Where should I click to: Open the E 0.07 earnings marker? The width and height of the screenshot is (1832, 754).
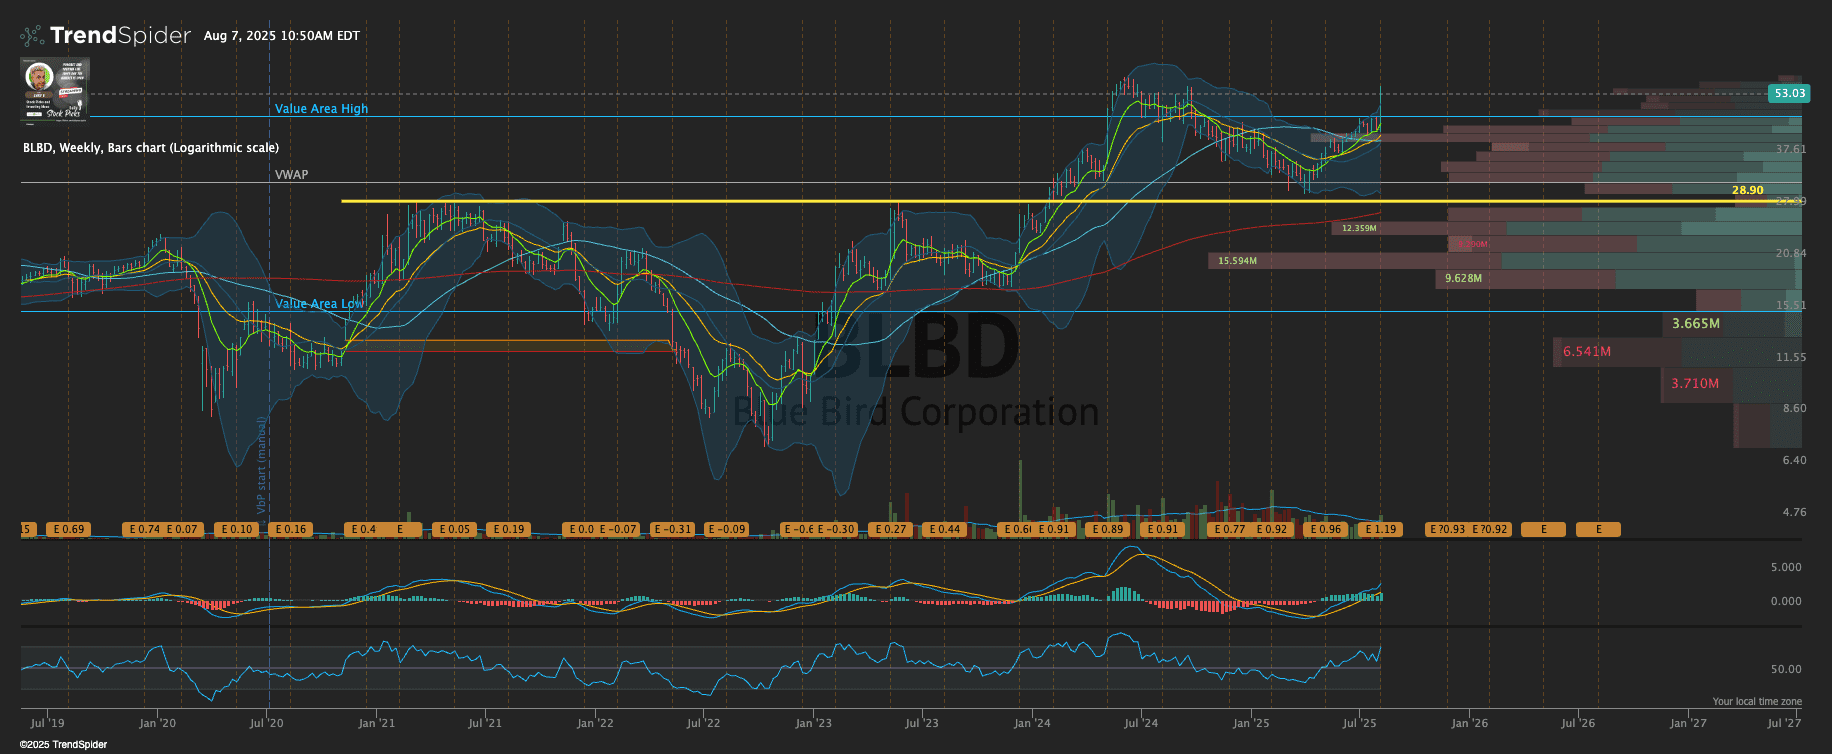(183, 529)
